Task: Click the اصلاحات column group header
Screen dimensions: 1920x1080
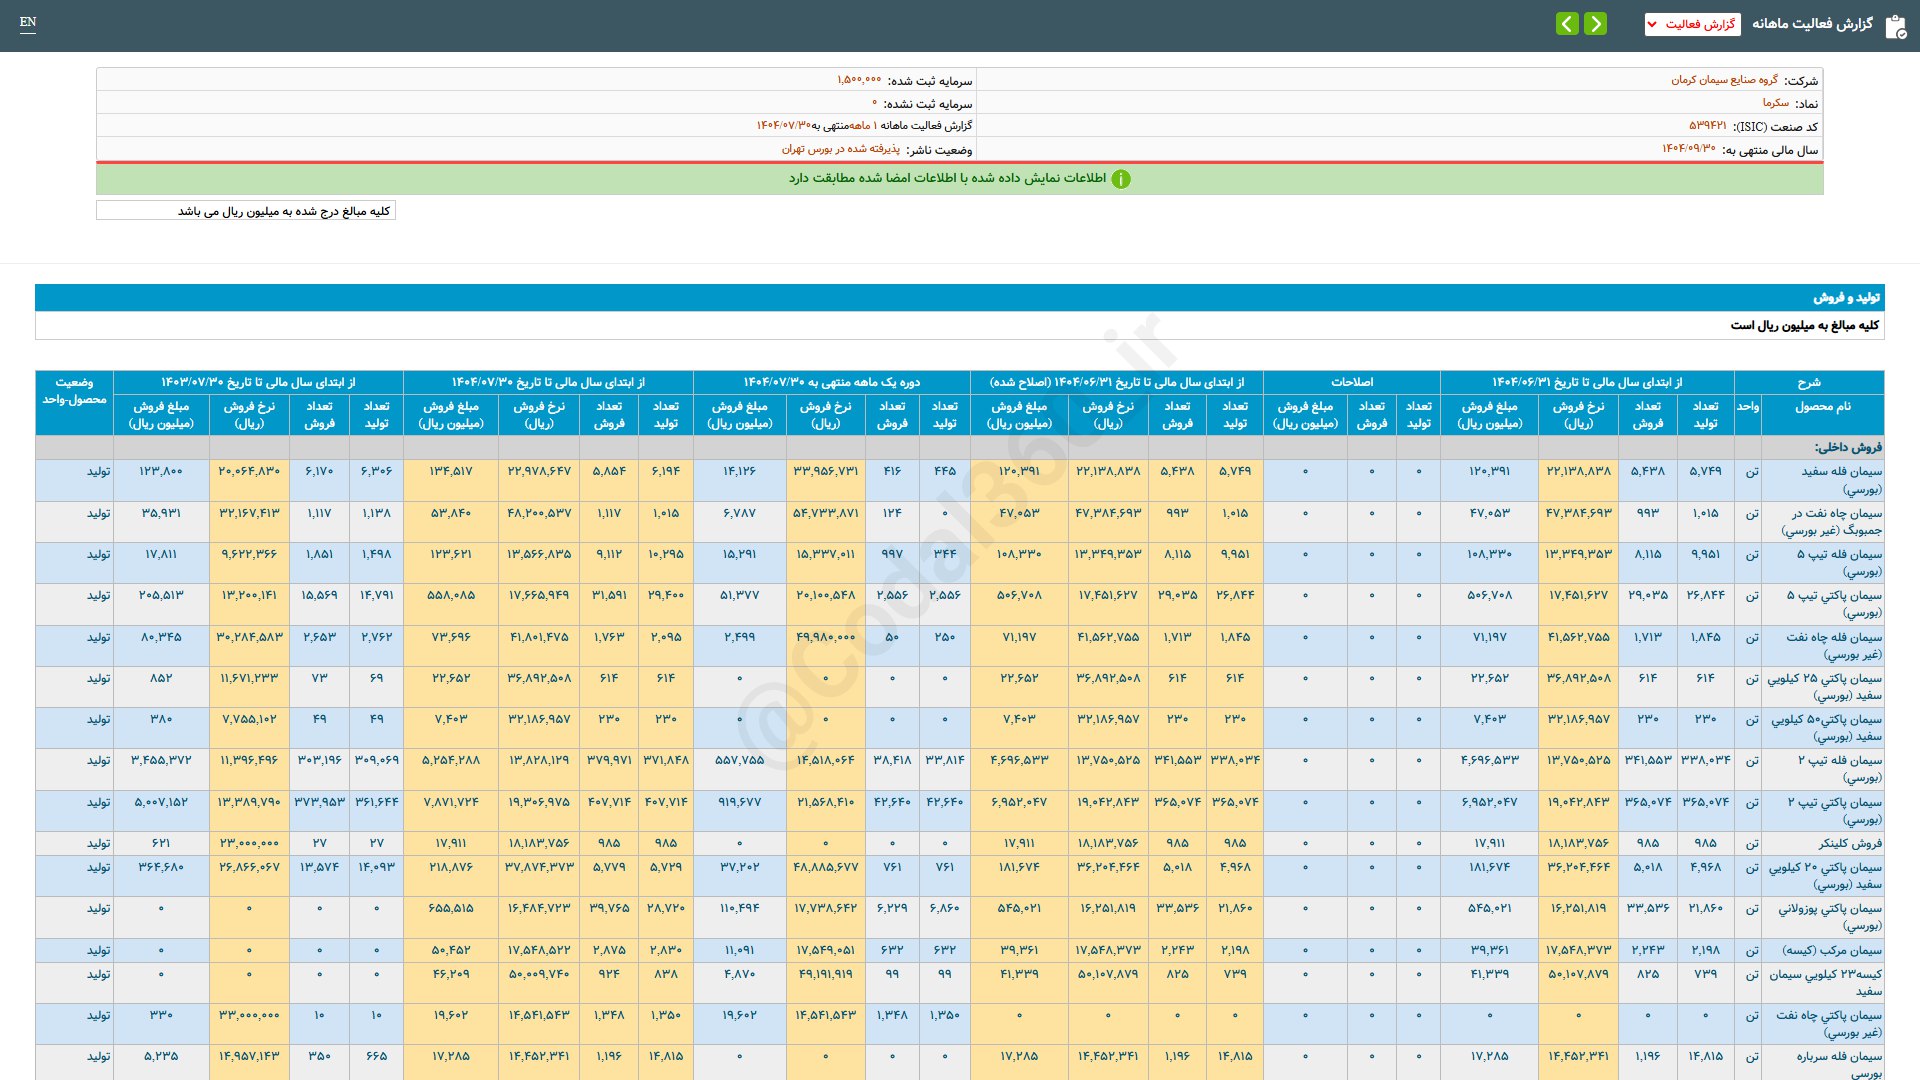Action: tap(1351, 382)
